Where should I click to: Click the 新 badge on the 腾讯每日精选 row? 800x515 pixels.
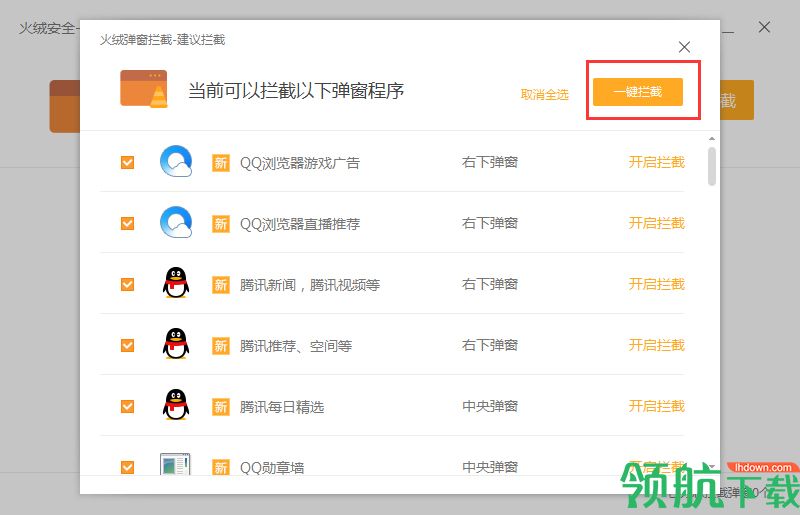220,407
